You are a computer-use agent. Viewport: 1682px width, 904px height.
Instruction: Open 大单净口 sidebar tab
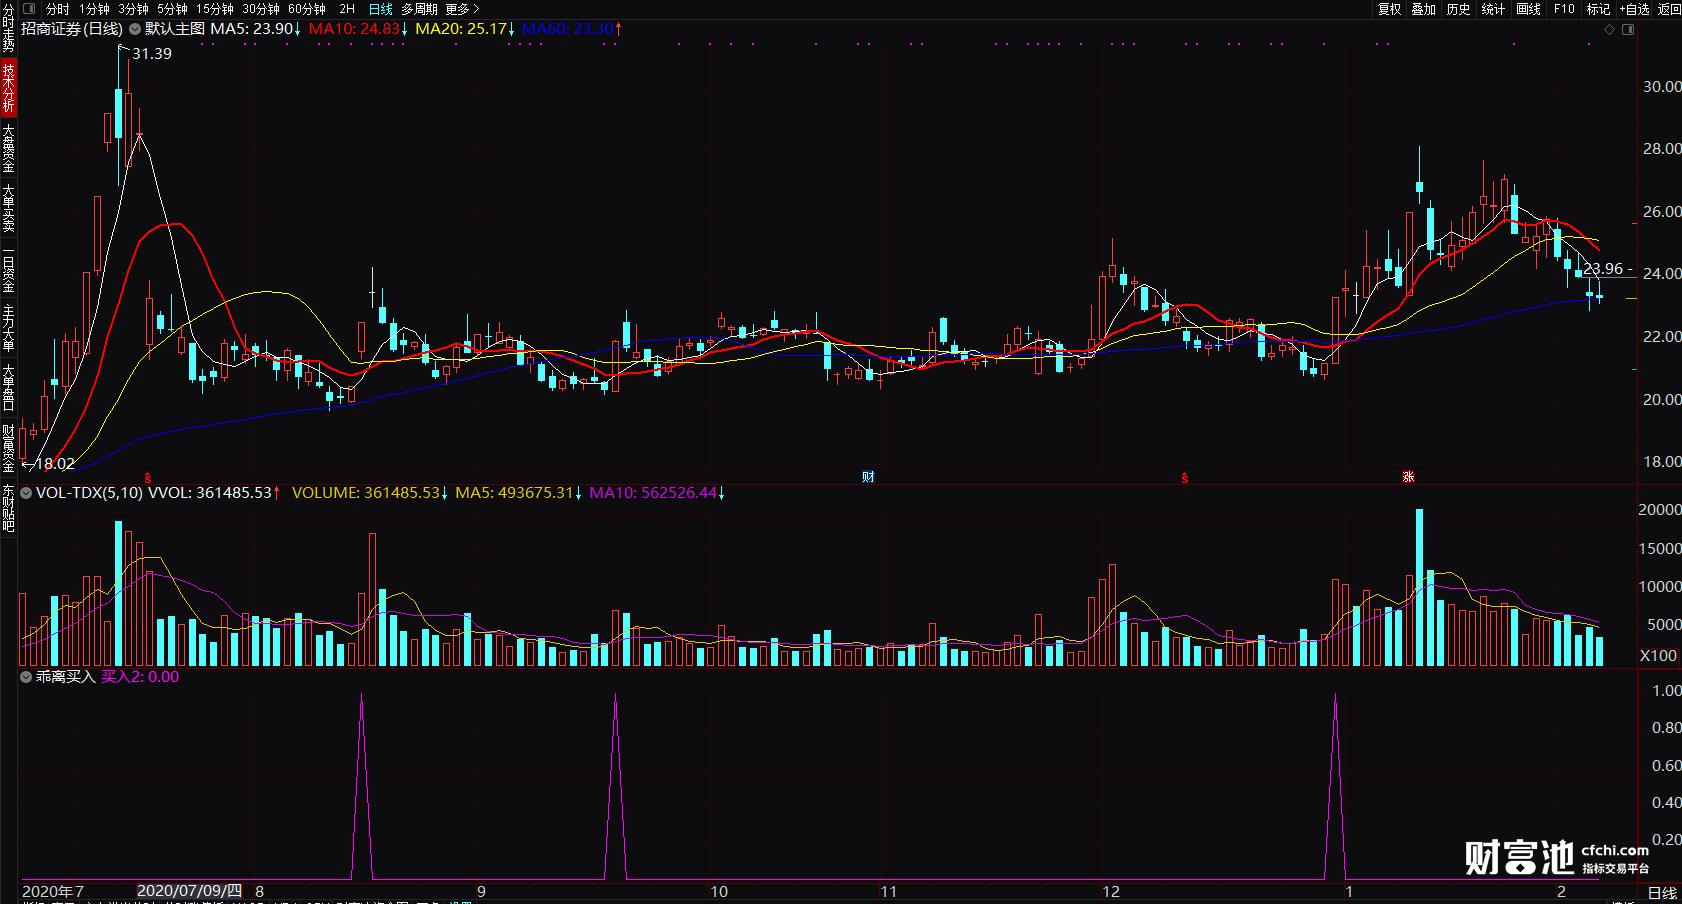point(8,388)
